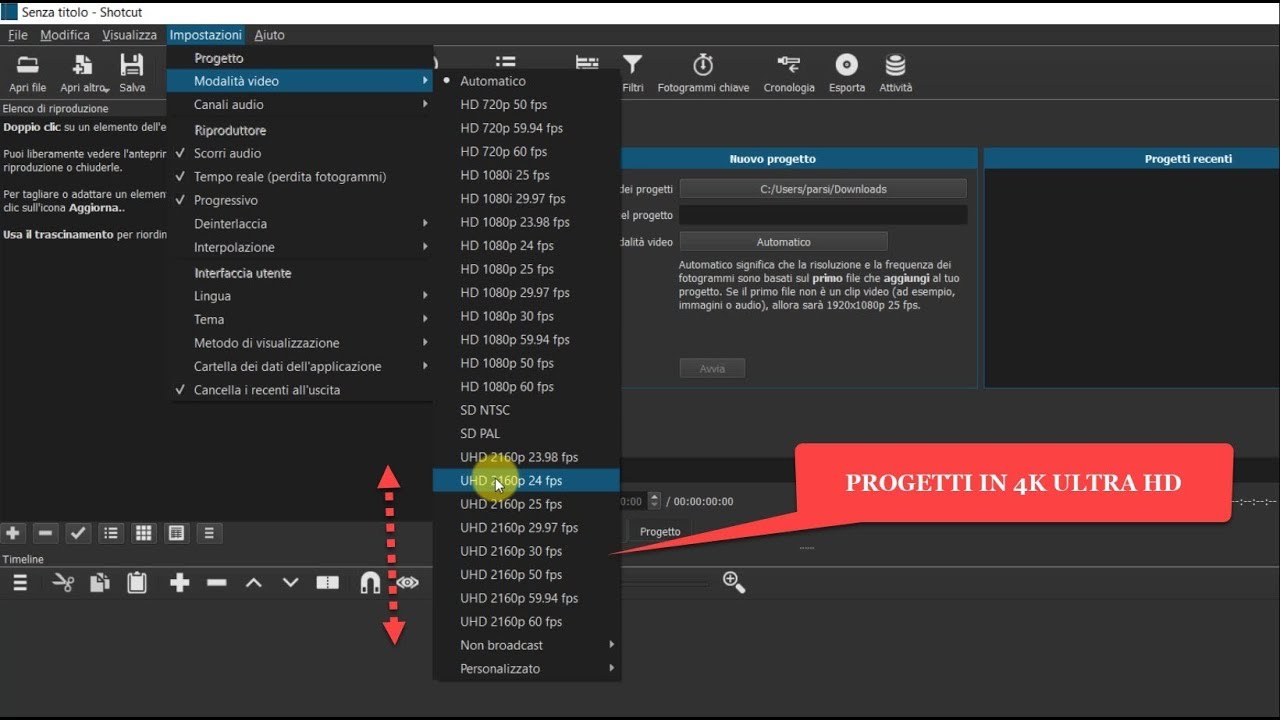Select the Automatico video mode radio item

(527, 81)
